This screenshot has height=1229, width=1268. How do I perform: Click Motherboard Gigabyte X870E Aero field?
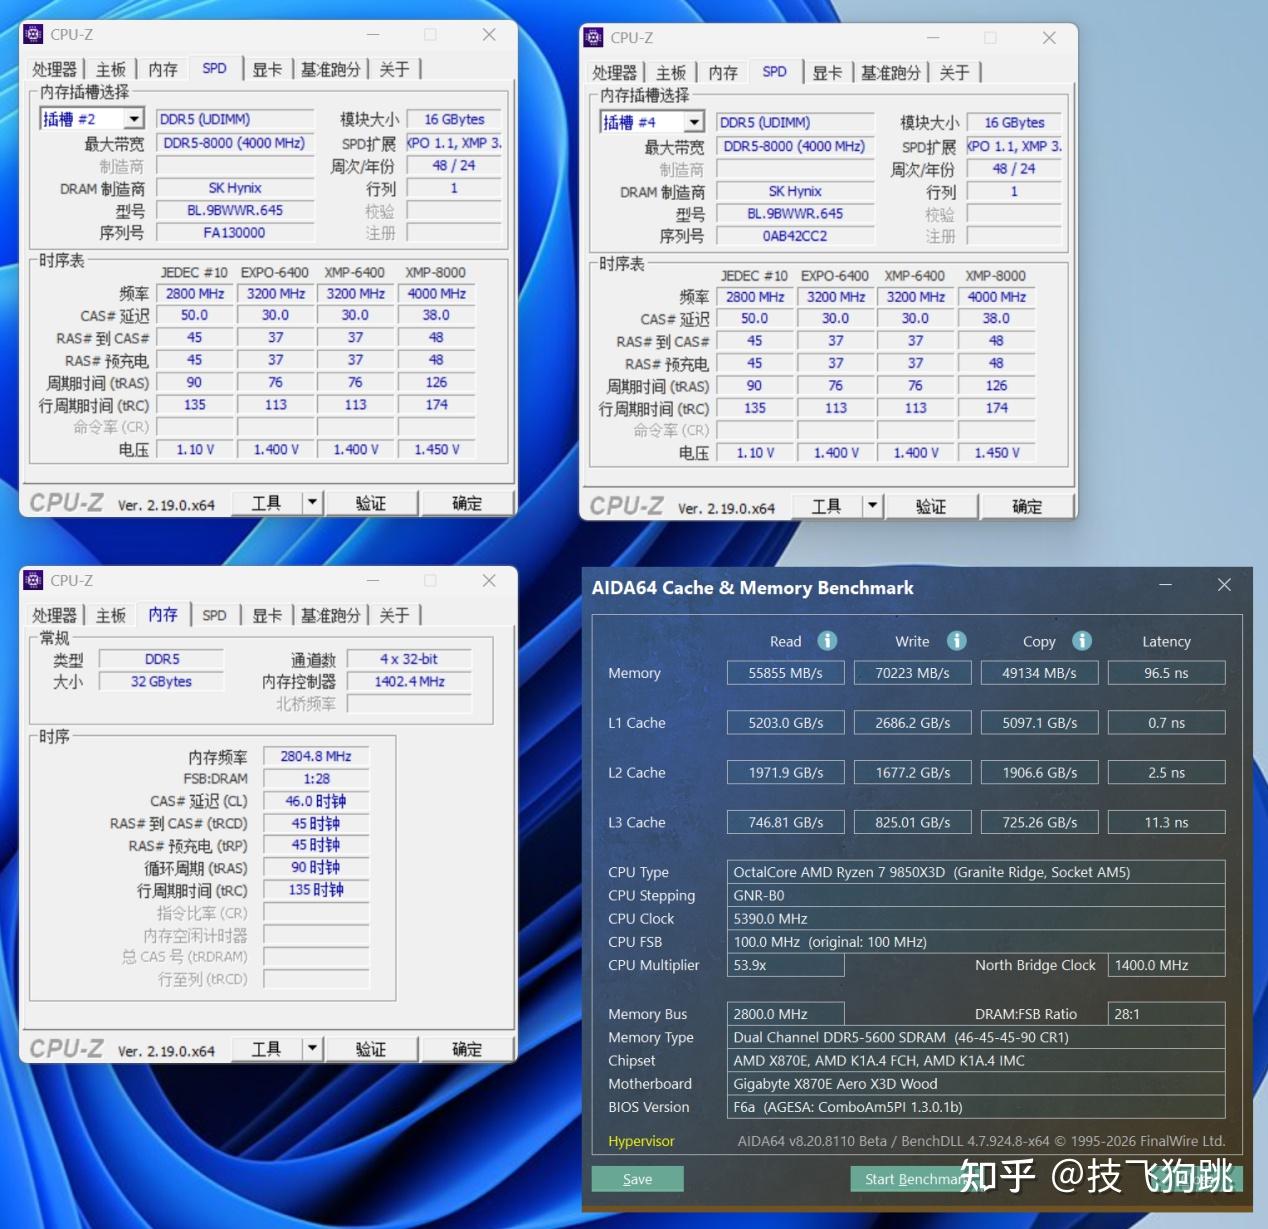(x=976, y=1084)
